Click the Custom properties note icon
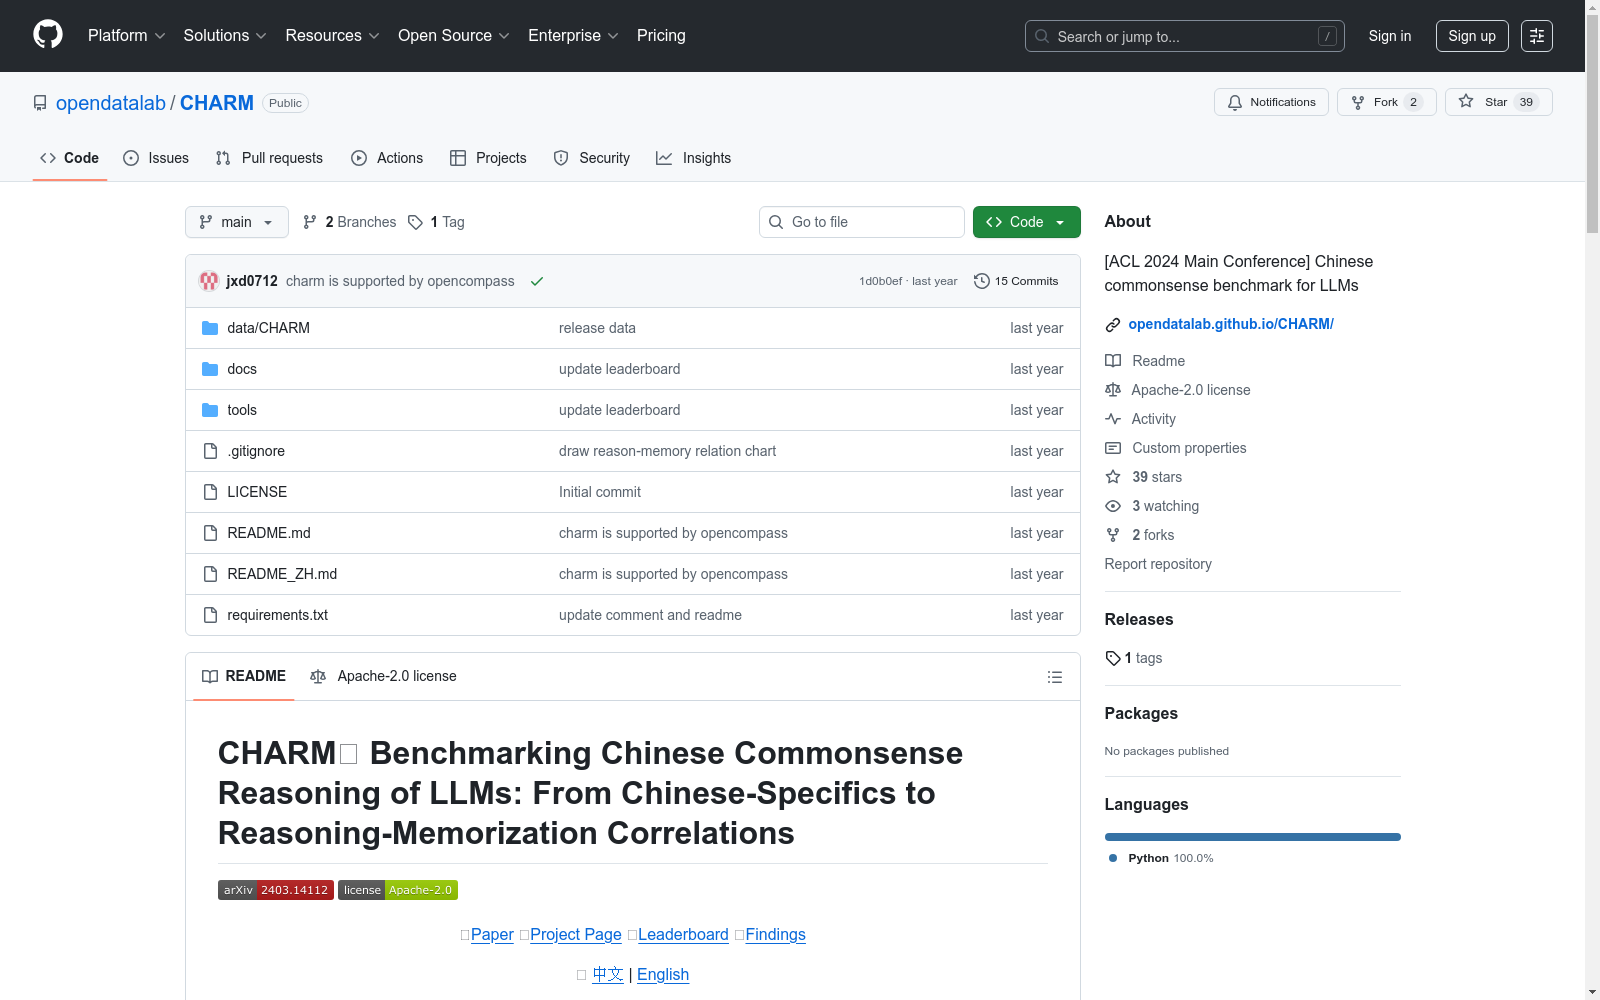The image size is (1600, 1000). tap(1113, 448)
